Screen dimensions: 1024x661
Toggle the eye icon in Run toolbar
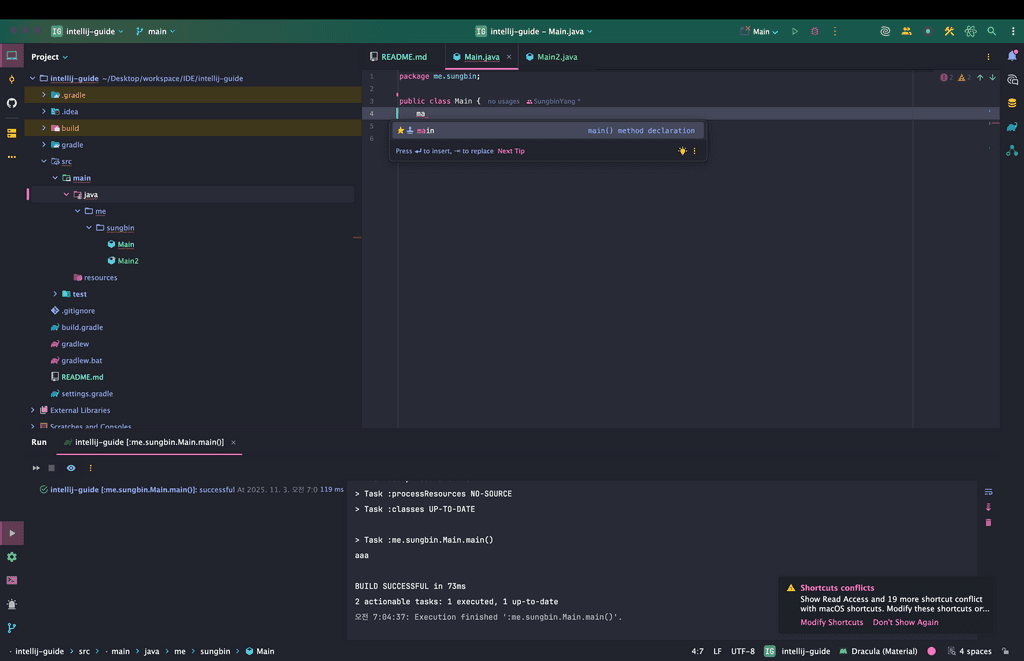click(x=71, y=468)
